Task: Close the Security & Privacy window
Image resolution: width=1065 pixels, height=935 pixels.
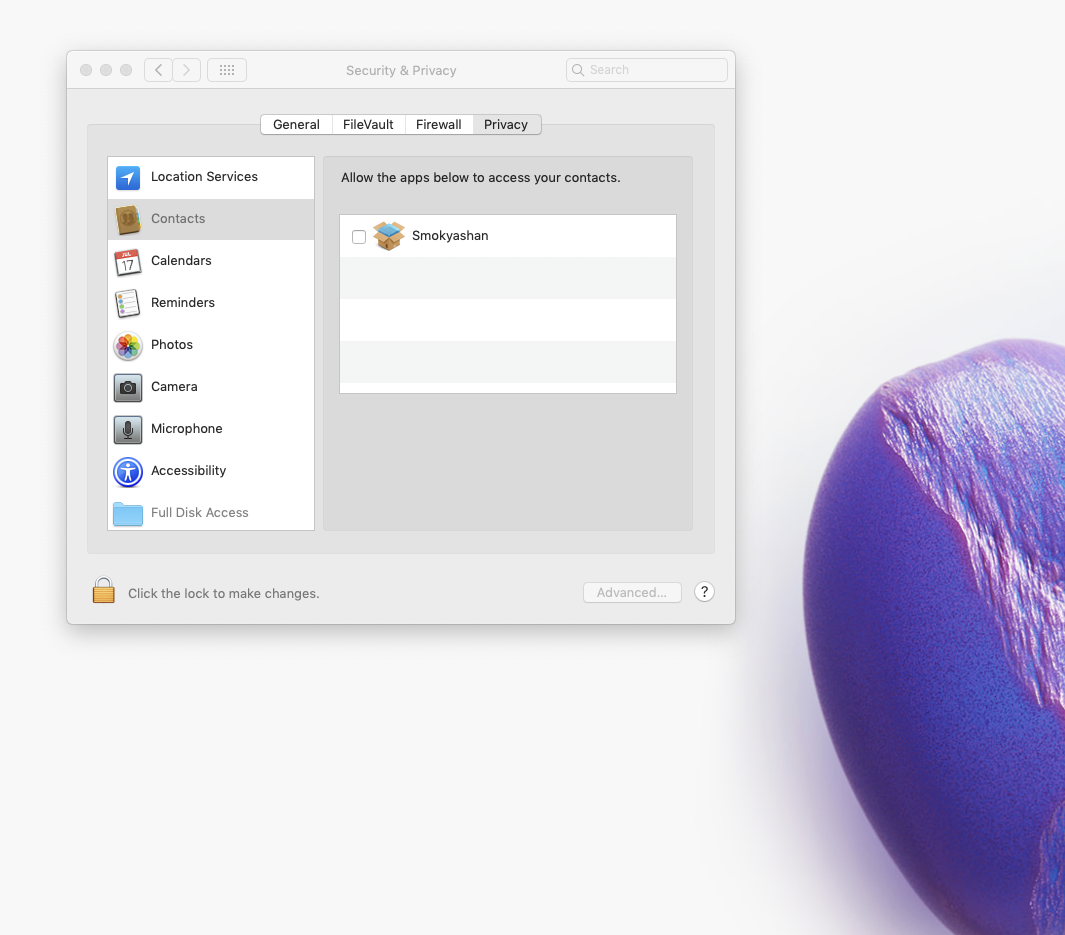Action: click(86, 70)
